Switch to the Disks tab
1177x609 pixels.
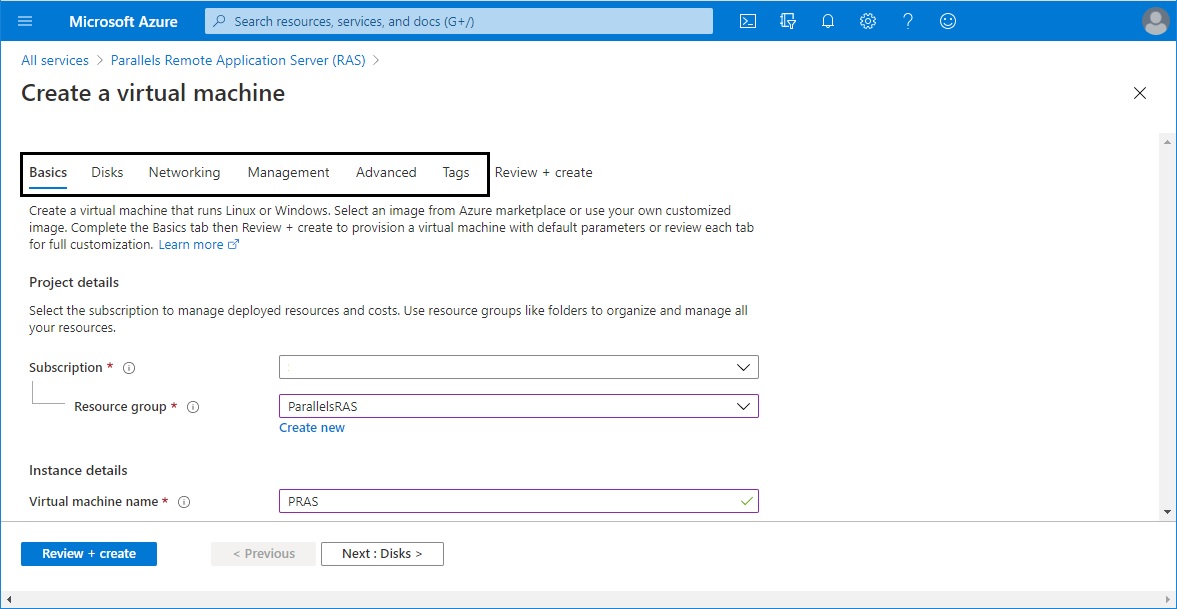tap(106, 172)
